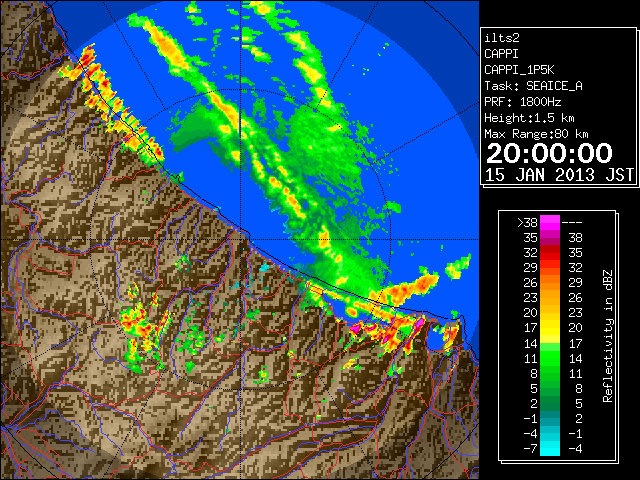Click the 'Height:1.5 km' text
Viewport: 640px width, 480px height.
click(x=529, y=118)
